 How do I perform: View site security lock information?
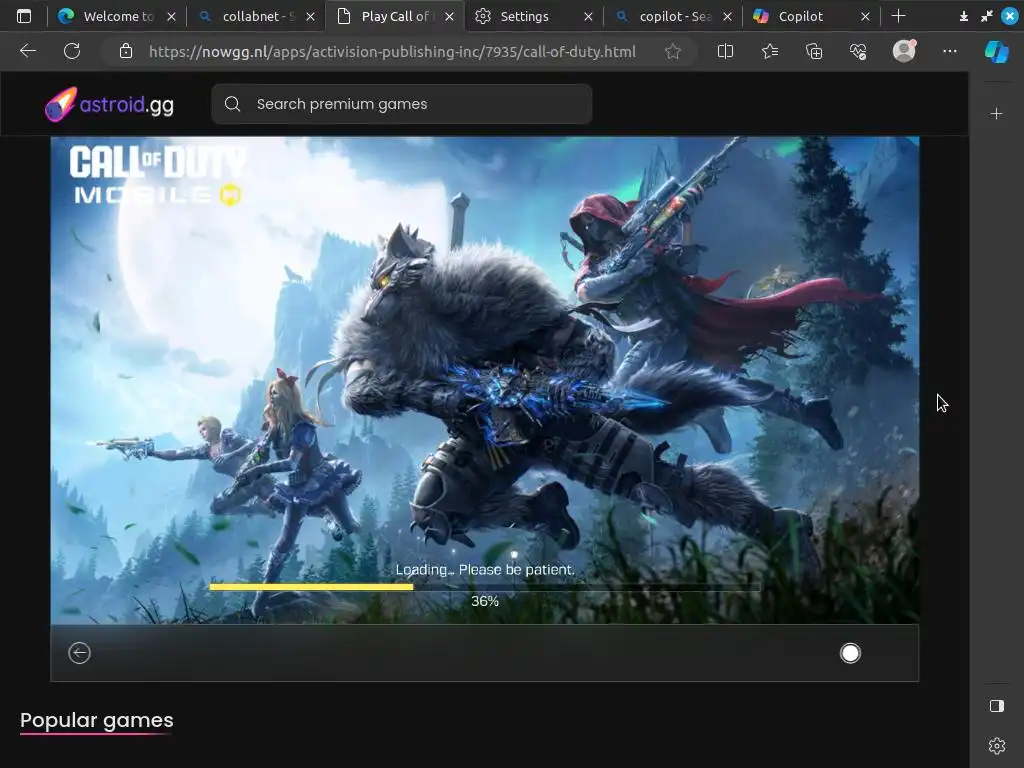pyautogui.click(x=126, y=52)
